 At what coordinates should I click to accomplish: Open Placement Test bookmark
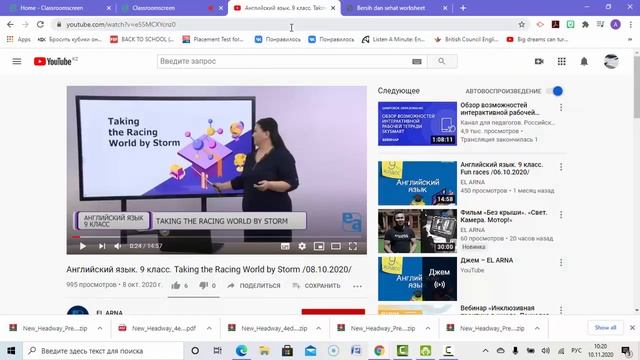point(213,40)
